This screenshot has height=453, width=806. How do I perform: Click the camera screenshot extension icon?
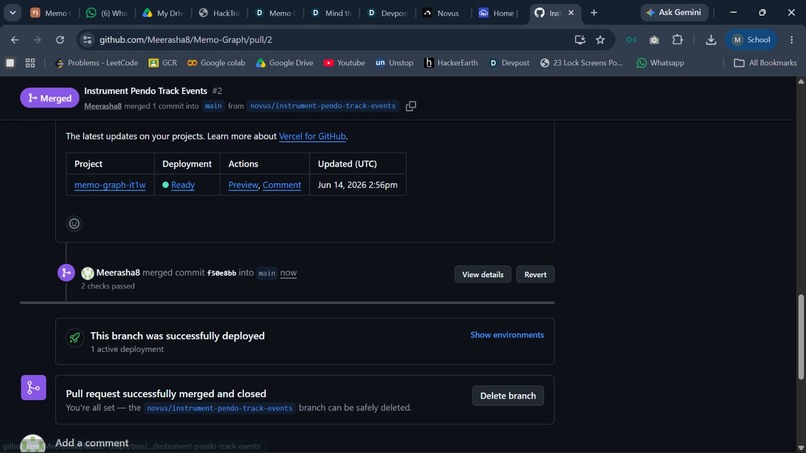click(654, 40)
